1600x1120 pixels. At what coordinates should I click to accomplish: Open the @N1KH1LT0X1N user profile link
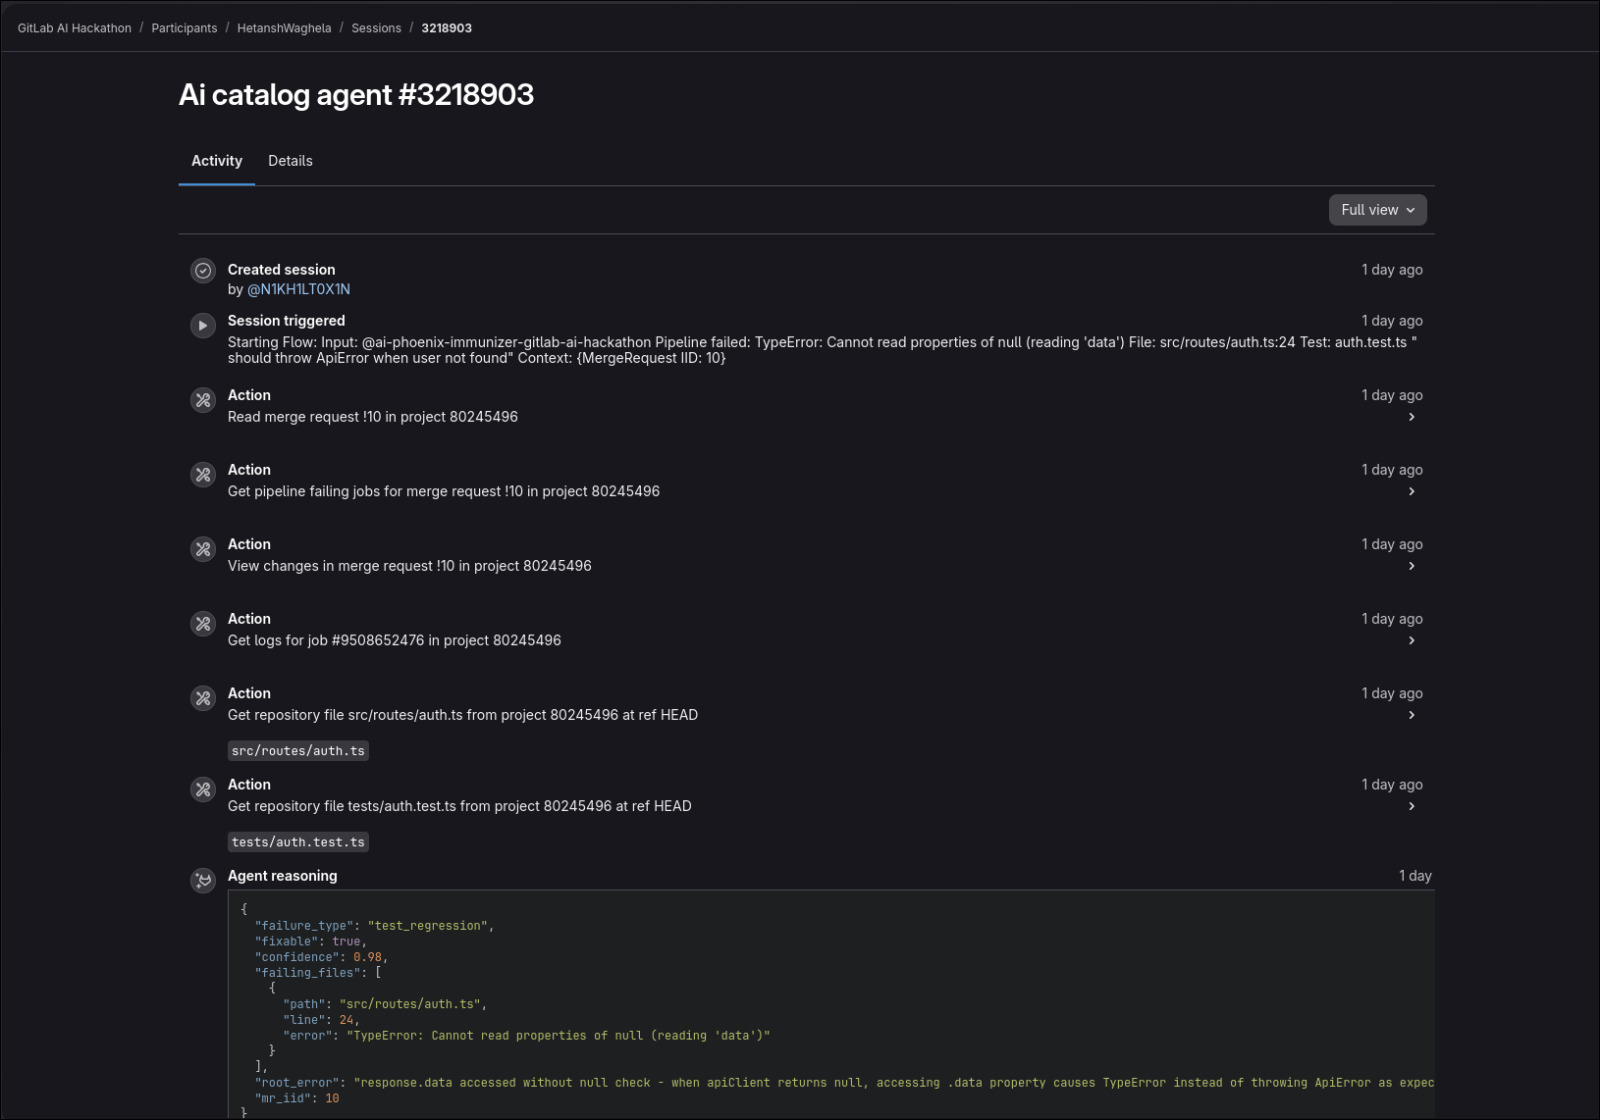(299, 289)
